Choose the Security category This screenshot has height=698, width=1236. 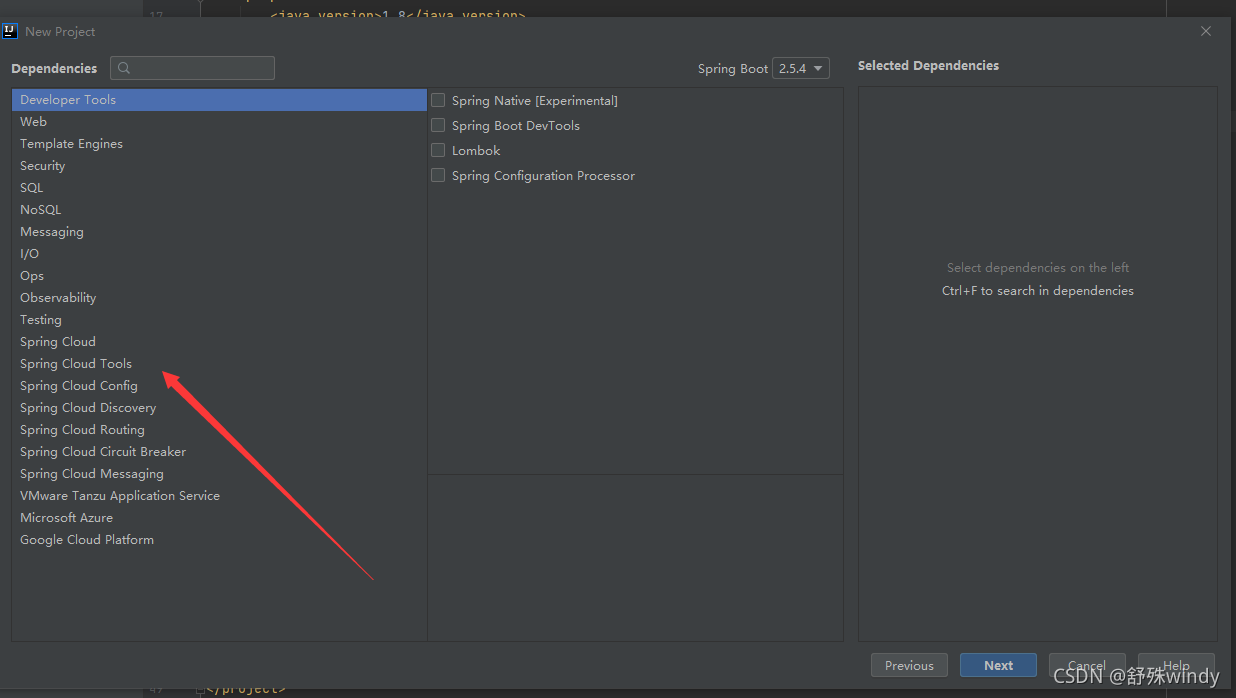[x=219, y=166]
